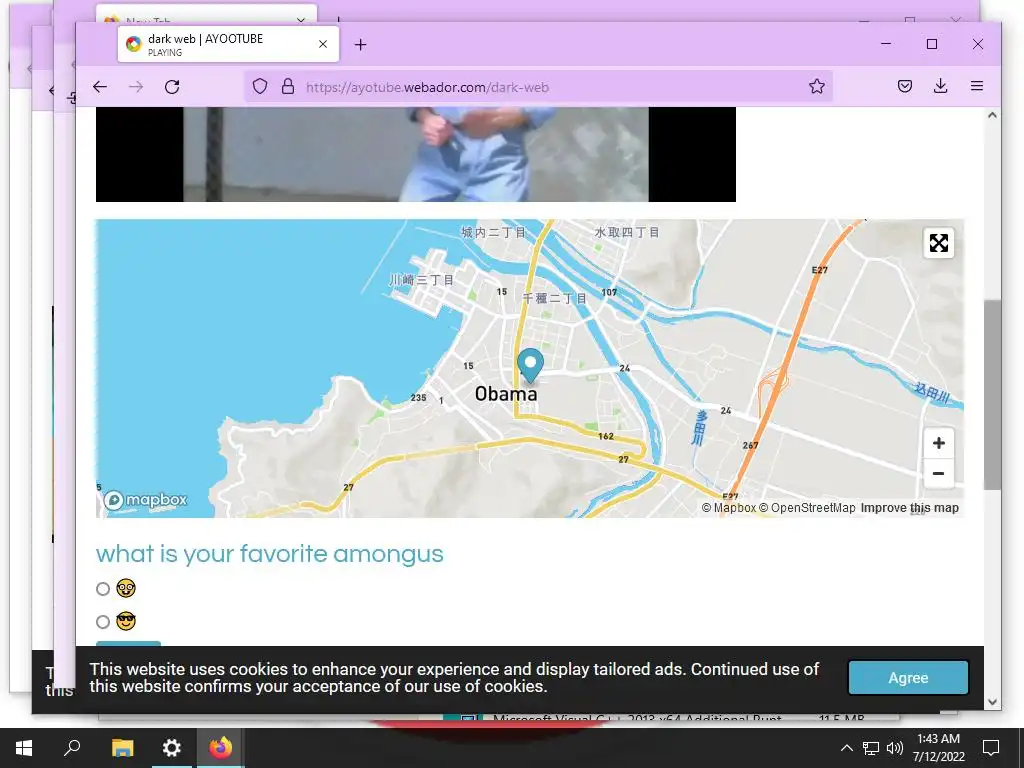Open the mapbox logo link

point(146,500)
